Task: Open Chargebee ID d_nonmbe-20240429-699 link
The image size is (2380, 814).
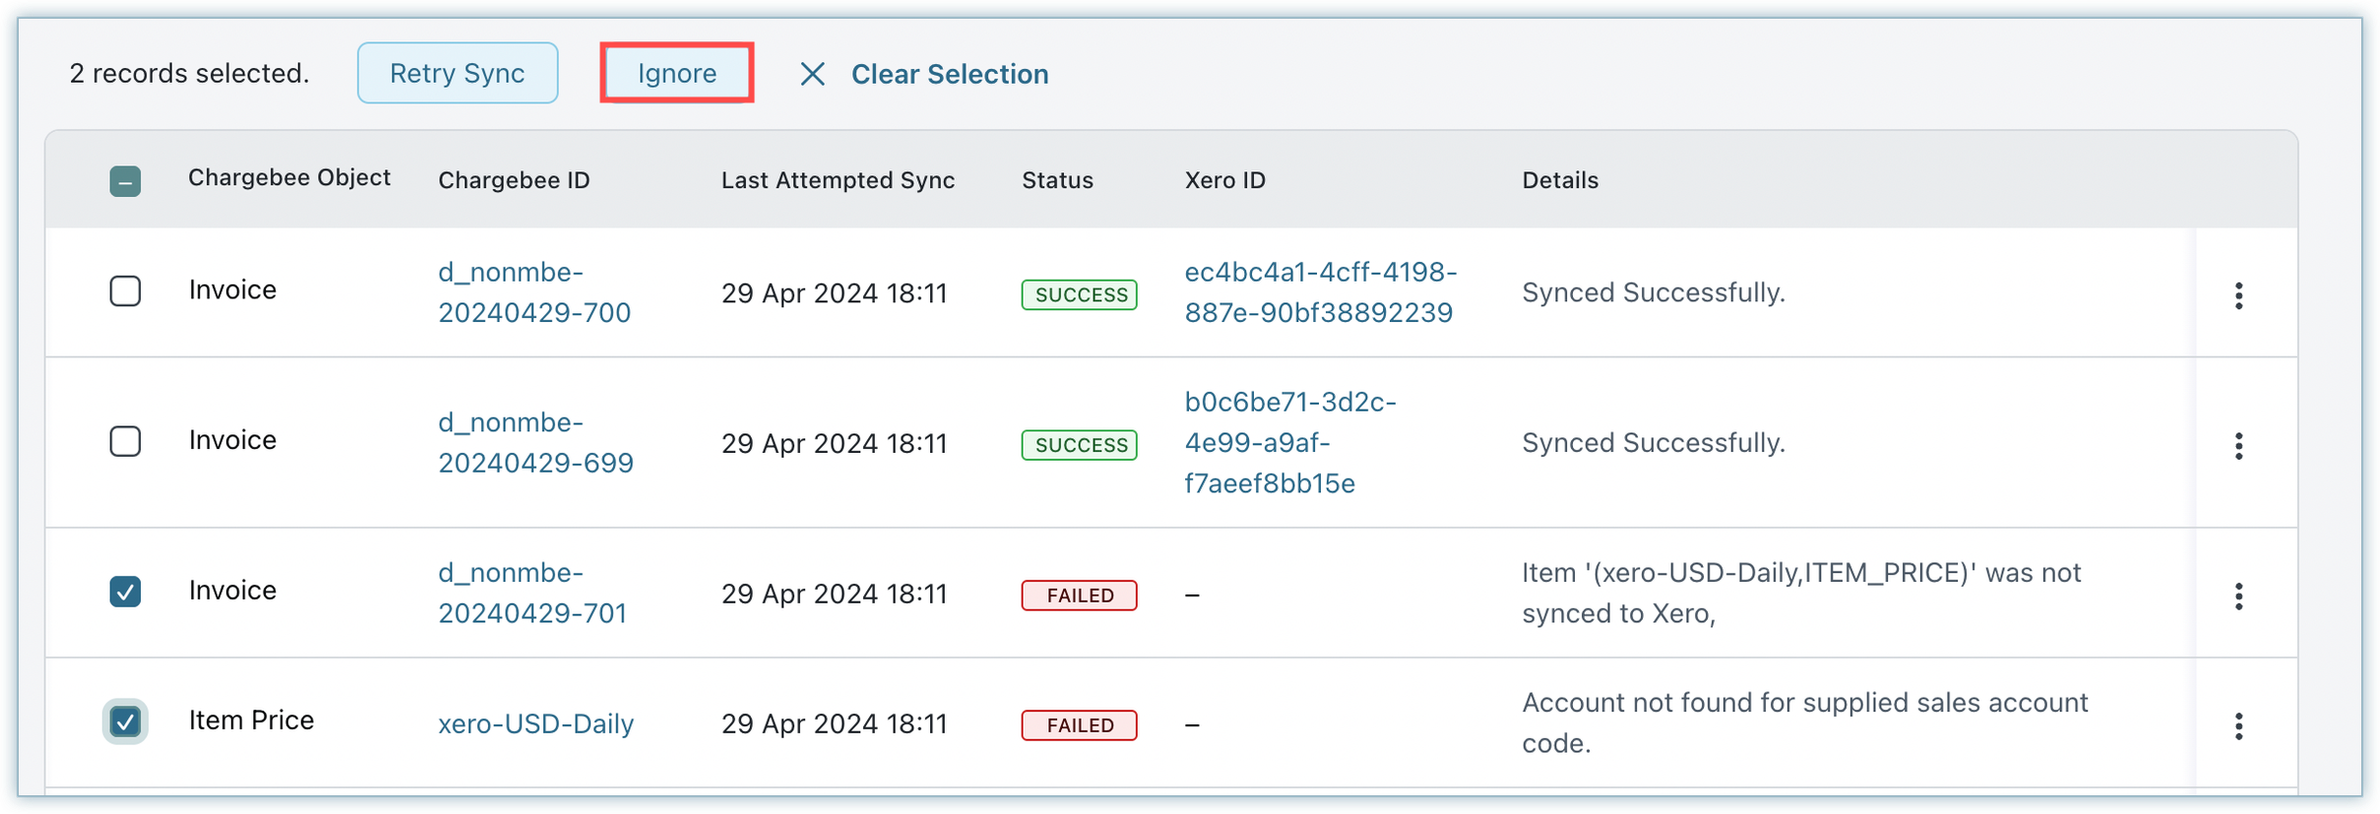Action: pos(535,442)
